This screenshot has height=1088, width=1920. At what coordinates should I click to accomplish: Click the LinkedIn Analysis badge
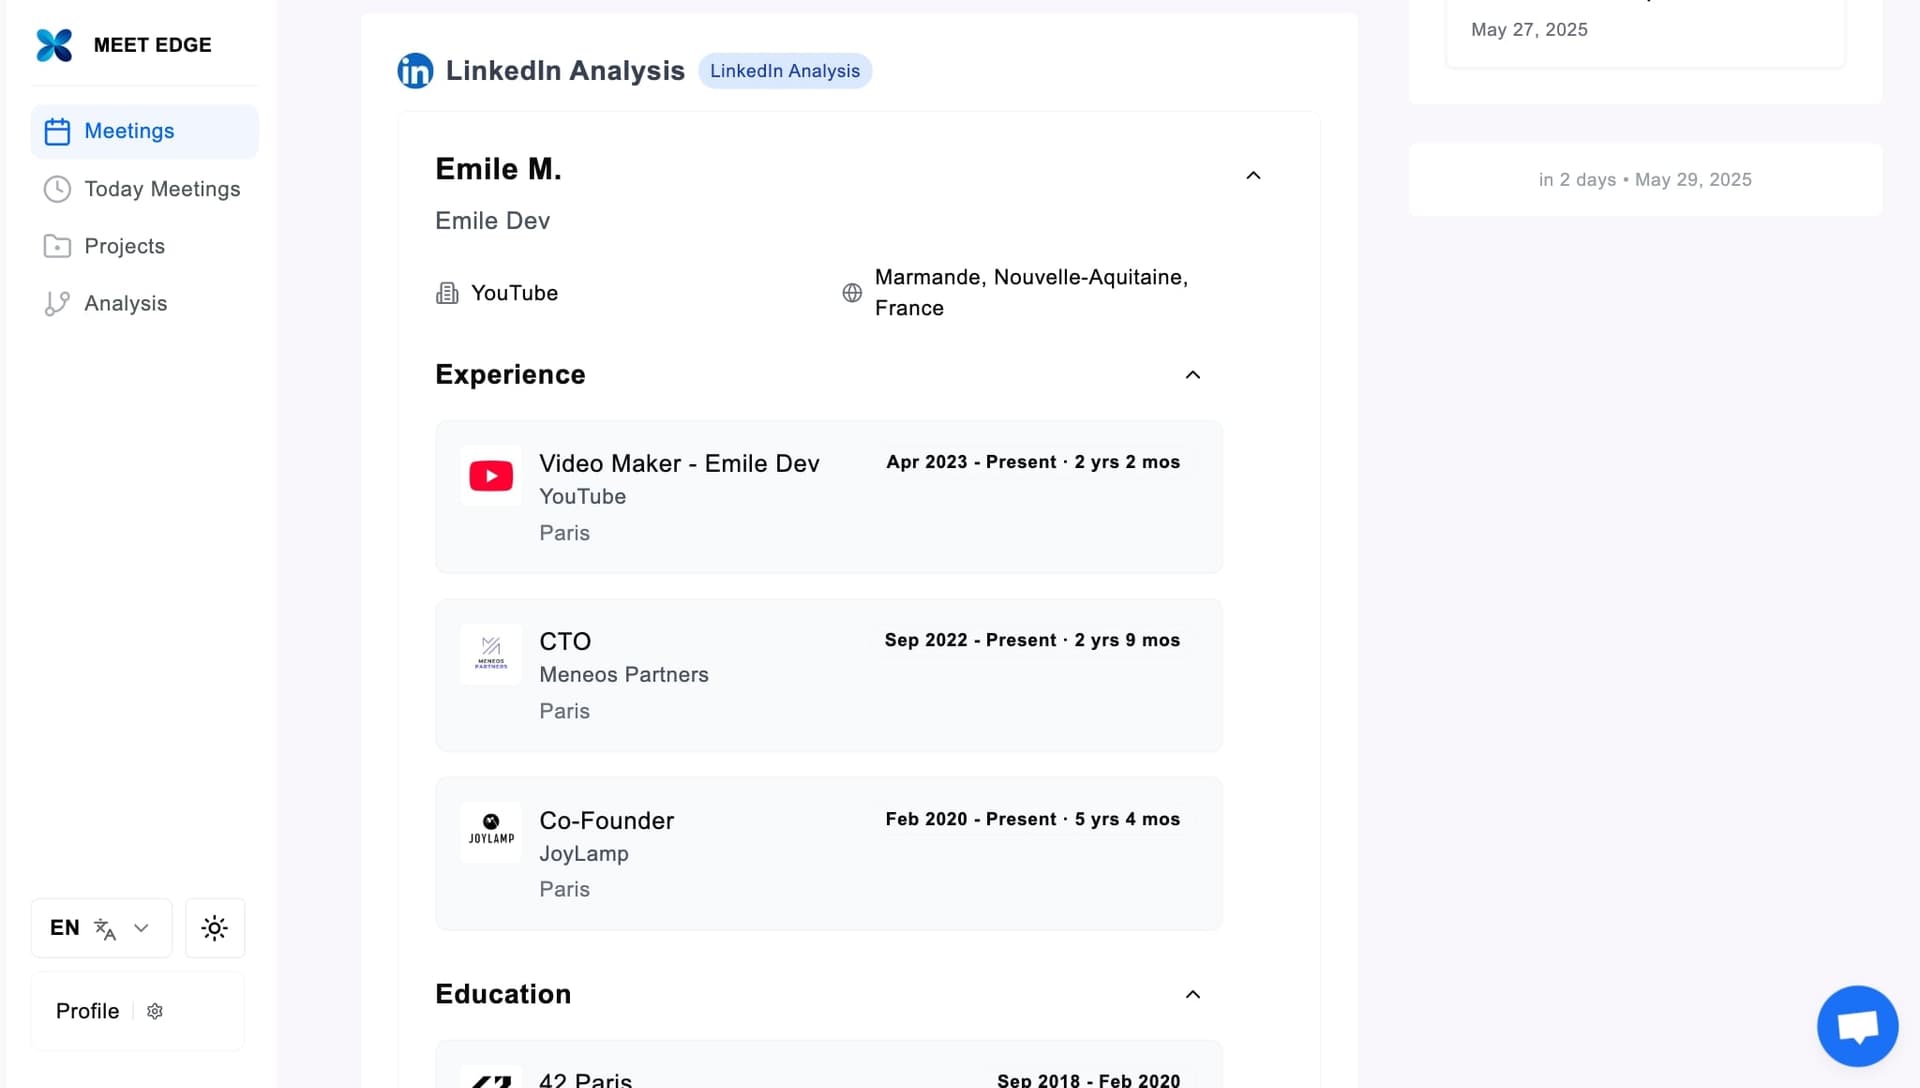click(785, 71)
